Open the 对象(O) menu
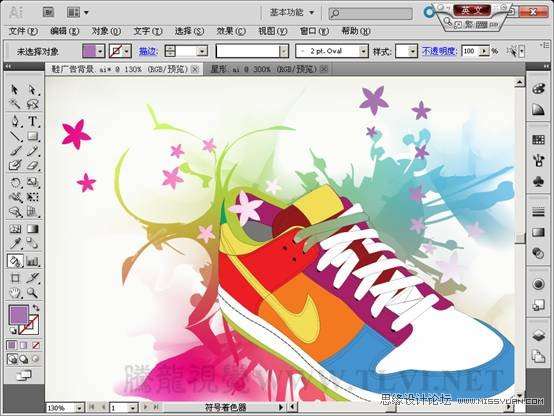554x416 pixels. pyautogui.click(x=106, y=31)
